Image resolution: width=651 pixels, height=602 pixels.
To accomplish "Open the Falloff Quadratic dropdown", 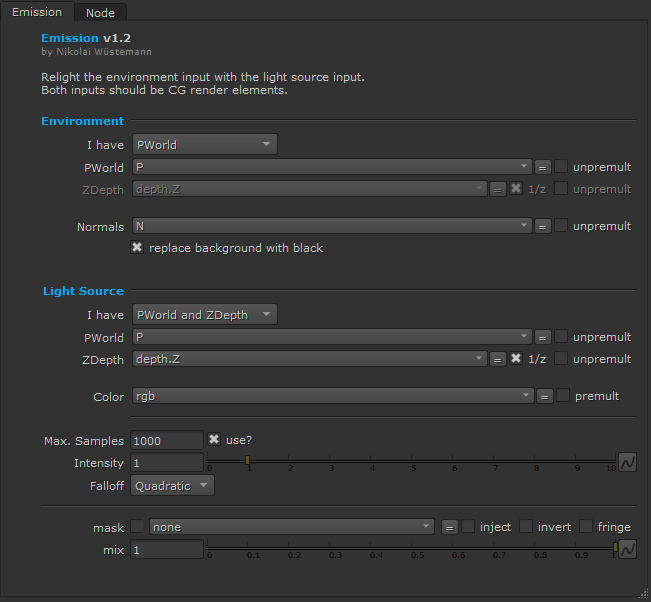I will tap(173, 485).
